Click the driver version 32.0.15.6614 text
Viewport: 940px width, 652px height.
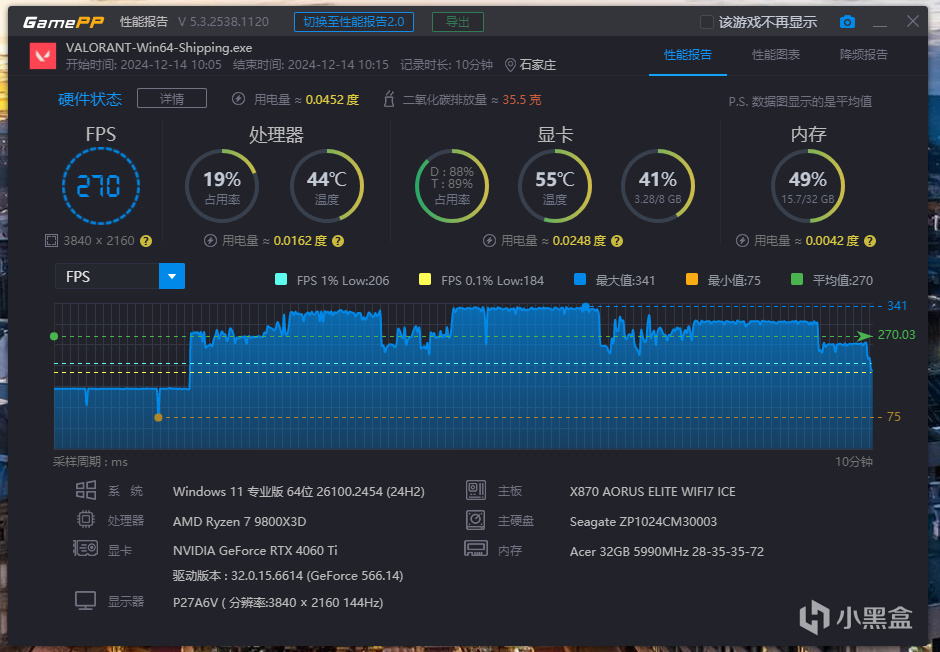(x=288, y=576)
